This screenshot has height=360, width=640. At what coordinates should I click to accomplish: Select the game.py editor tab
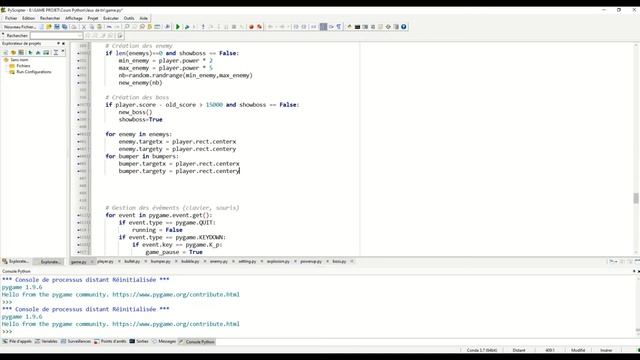tap(78, 262)
